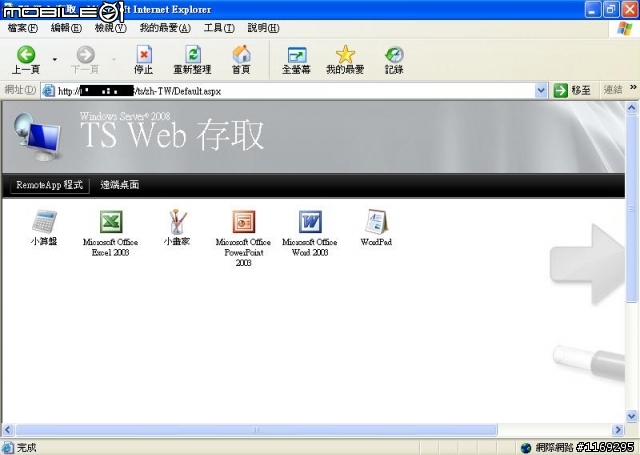Open the 連結 links toolbar

(613, 90)
